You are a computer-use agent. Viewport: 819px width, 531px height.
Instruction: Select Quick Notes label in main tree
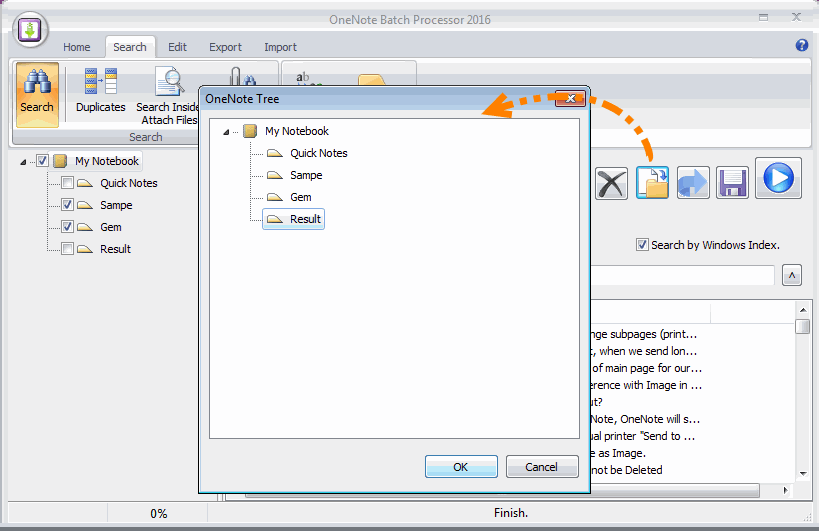tap(129, 183)
